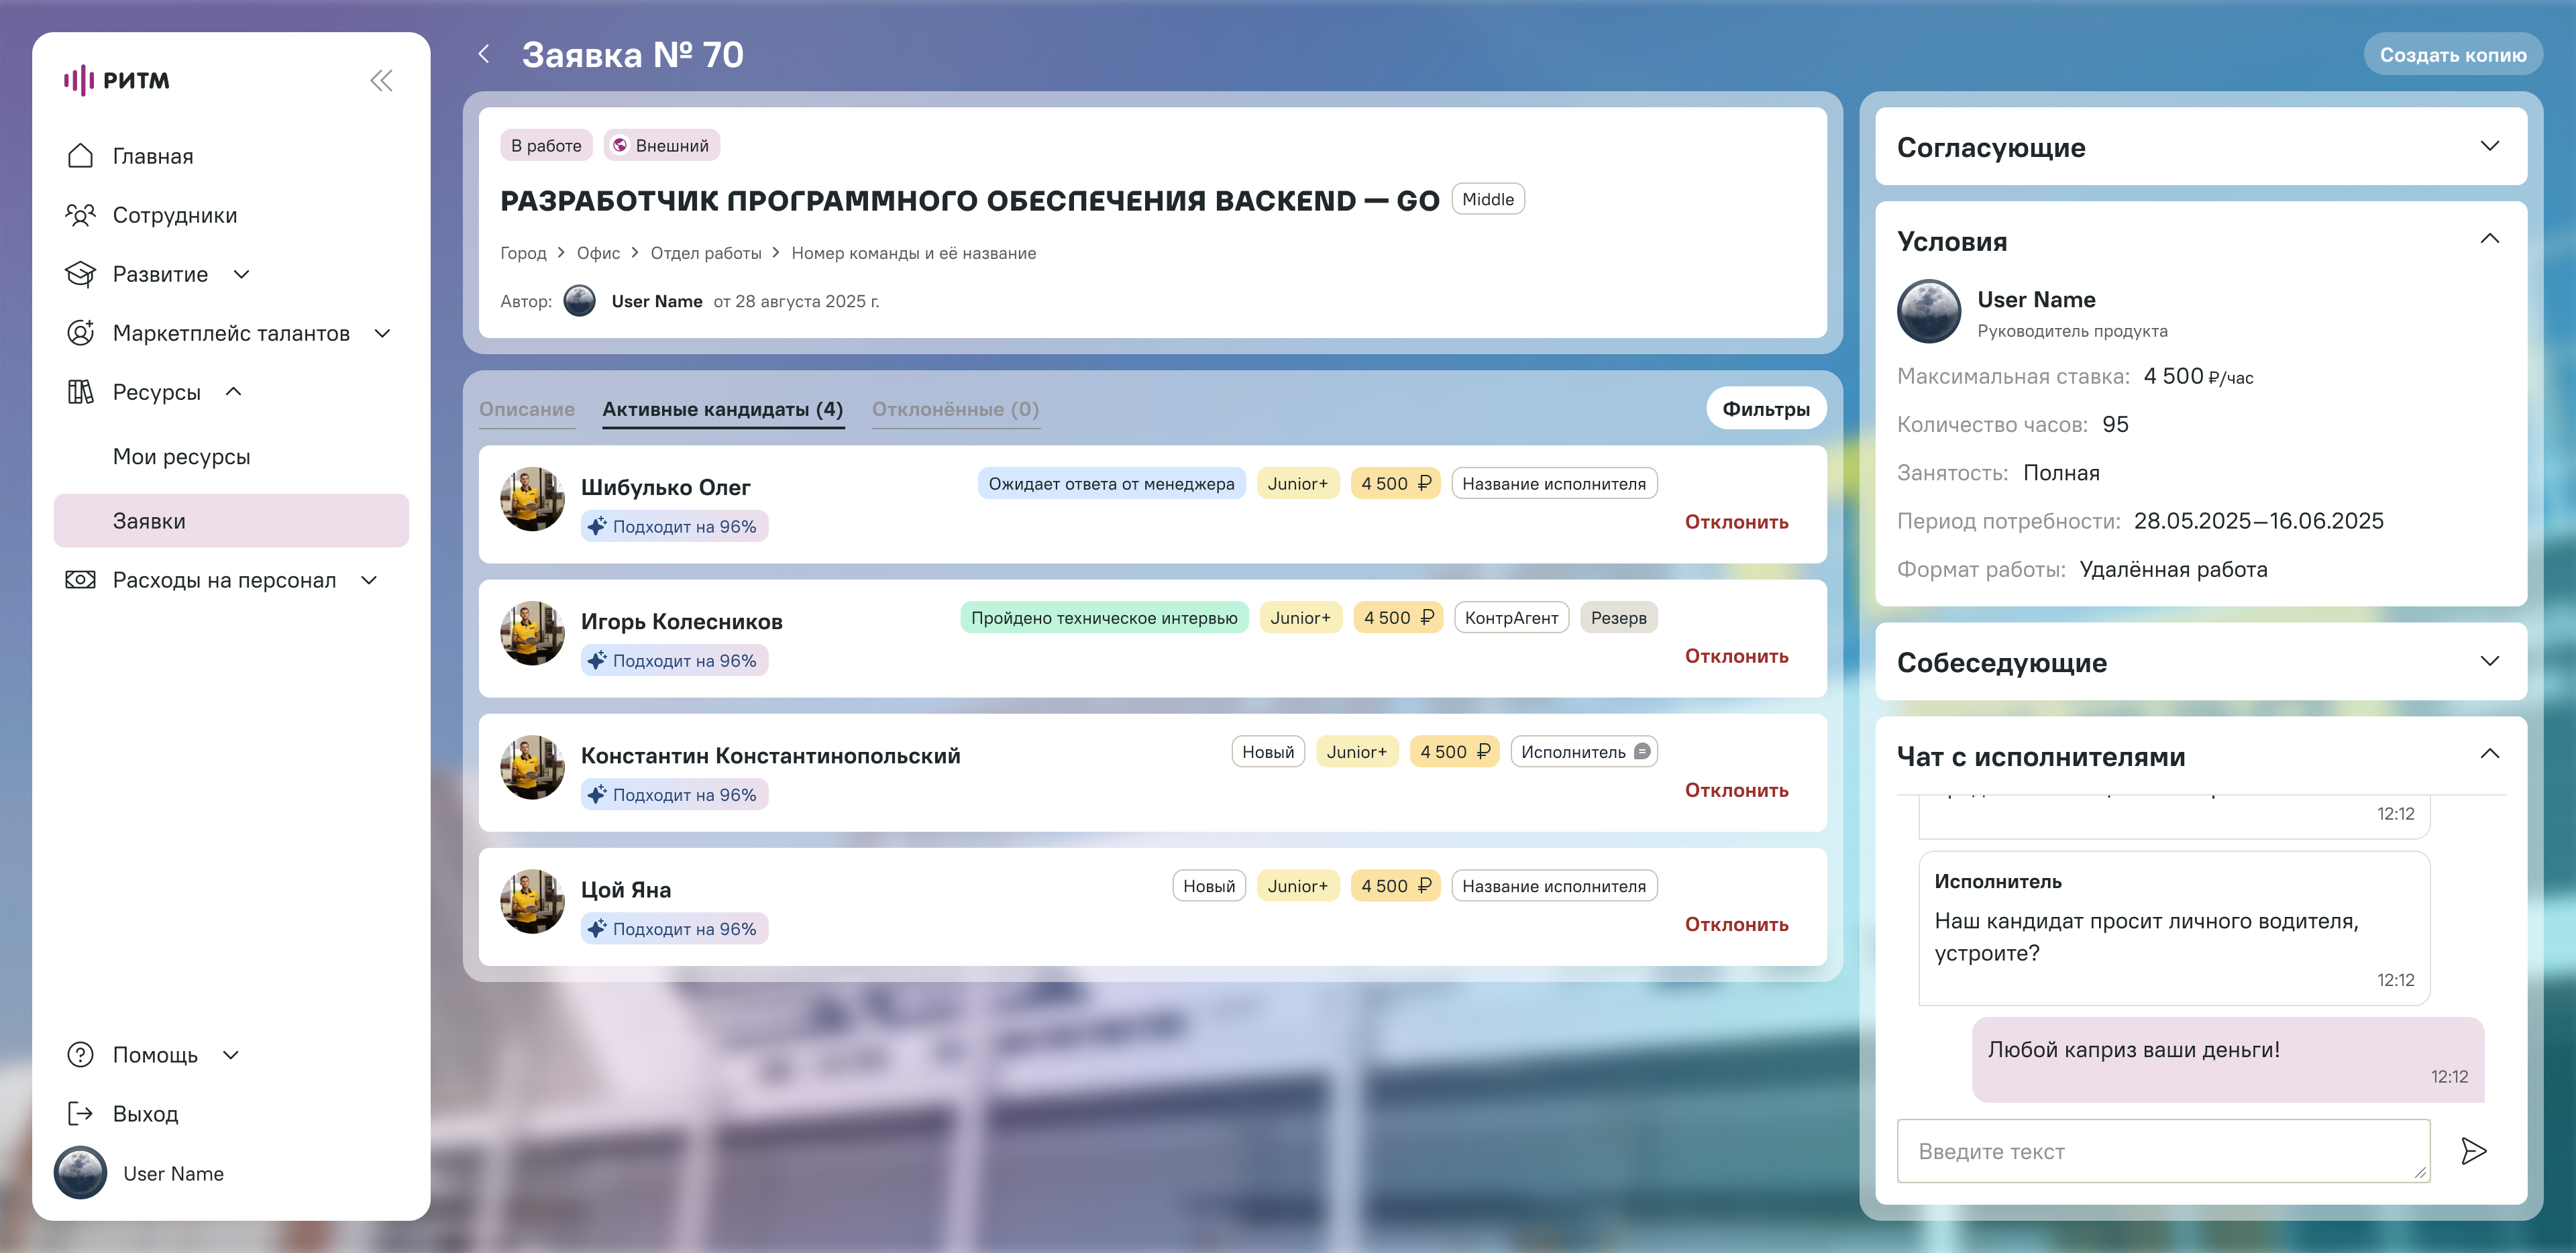
Task: Switch to the Описание tab
Action: tap(527, 409)
